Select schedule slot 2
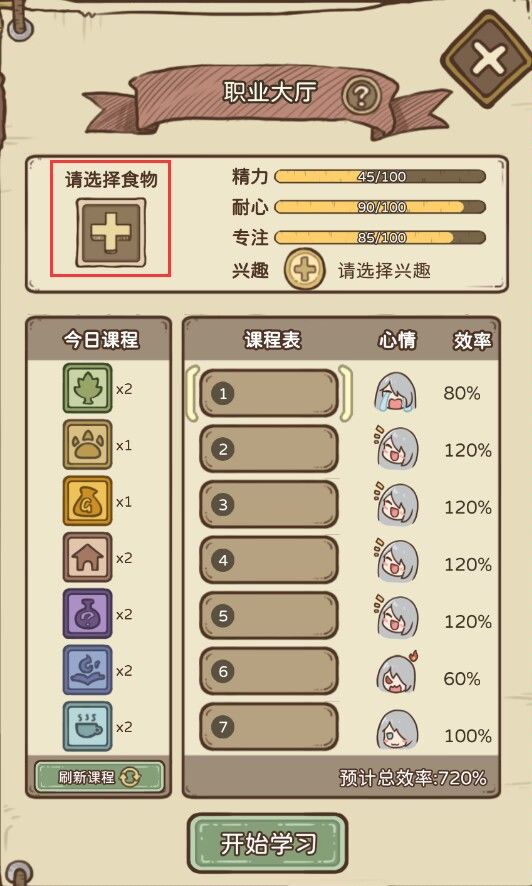Screen dimensions: 532x886 pyautogui.click(x=269, y=449)
